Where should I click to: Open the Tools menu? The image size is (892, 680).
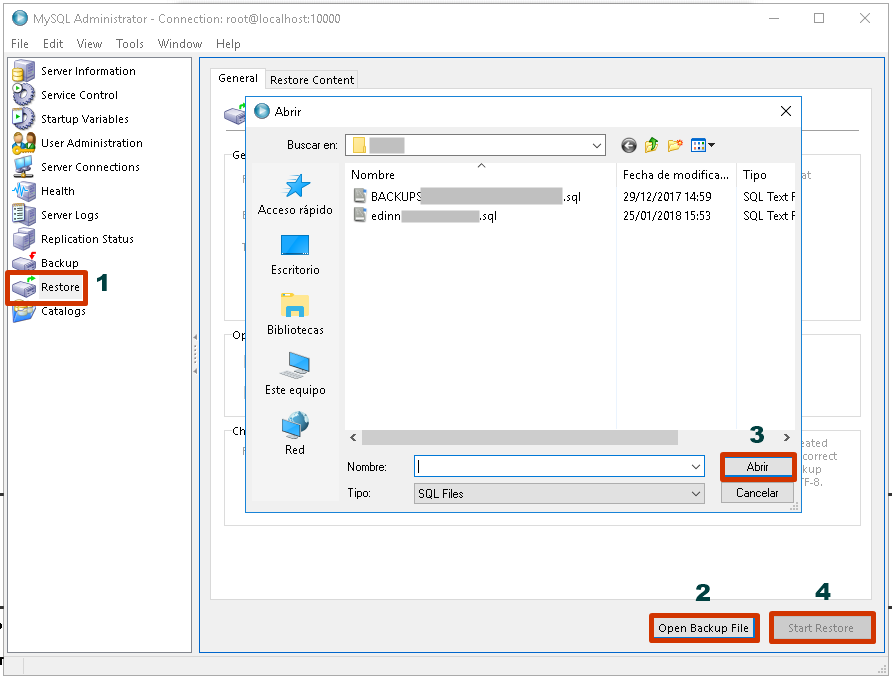point(130,44)
